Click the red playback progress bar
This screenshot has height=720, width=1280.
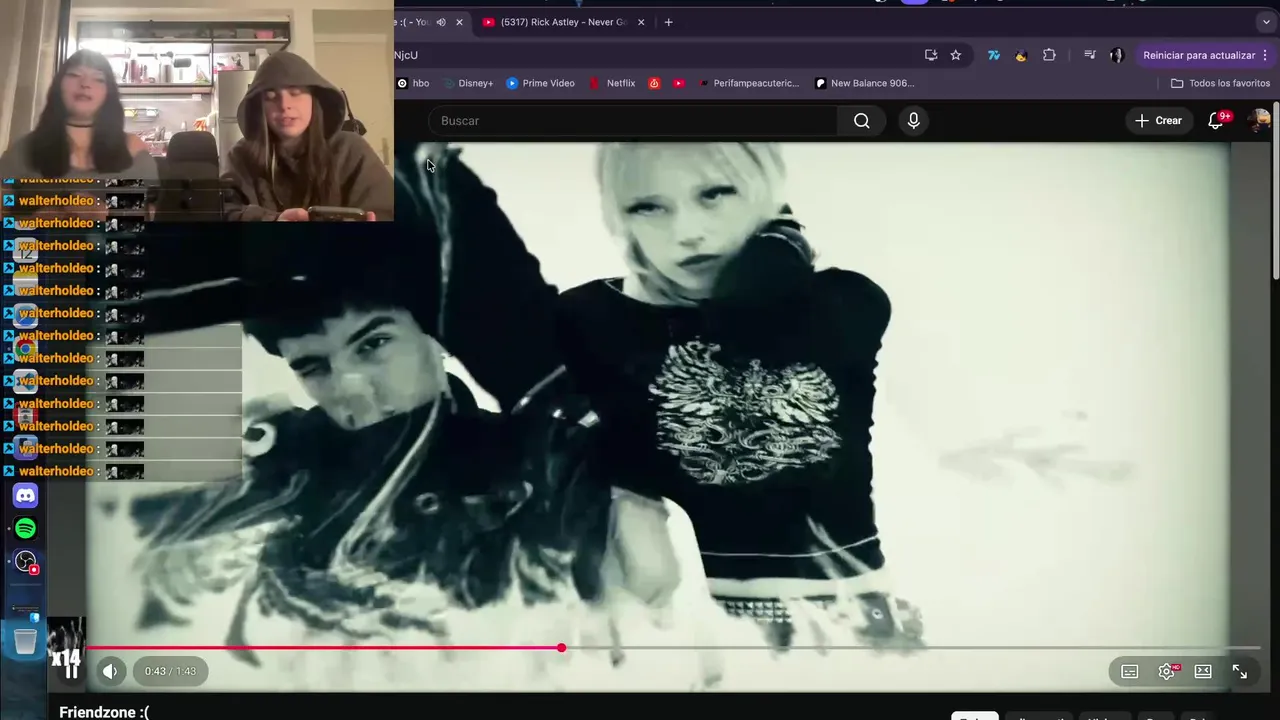coord(324,648)
